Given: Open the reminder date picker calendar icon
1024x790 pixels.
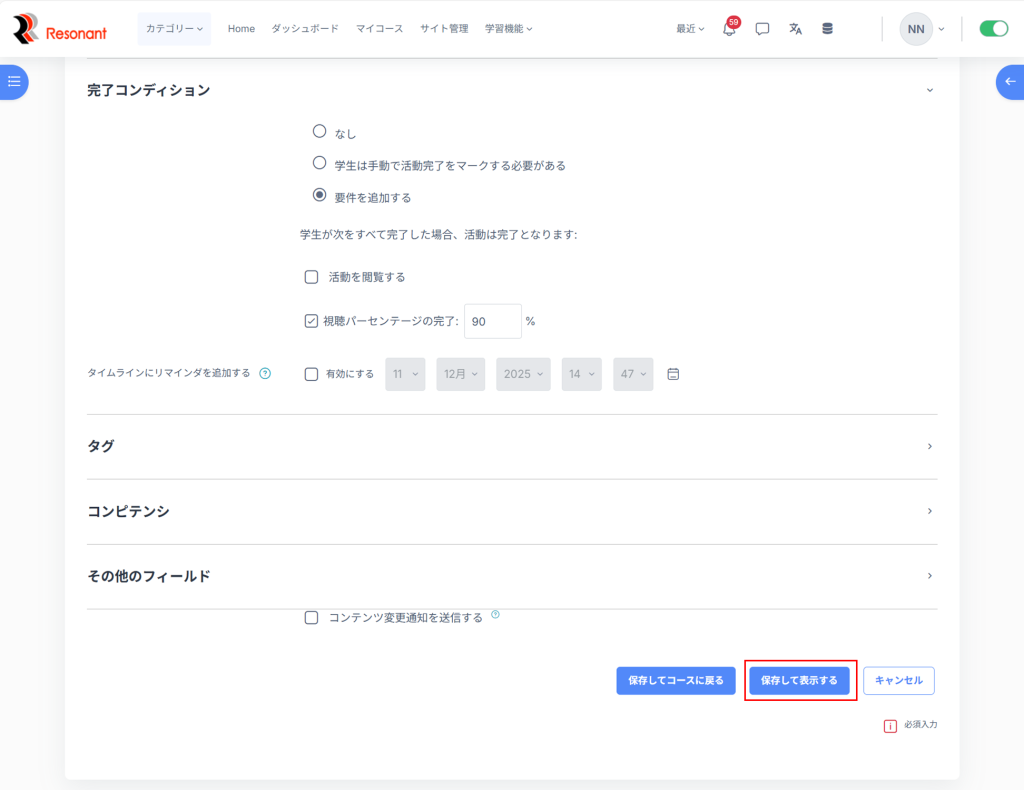Looking at the screenshot, I should point(673,374).
